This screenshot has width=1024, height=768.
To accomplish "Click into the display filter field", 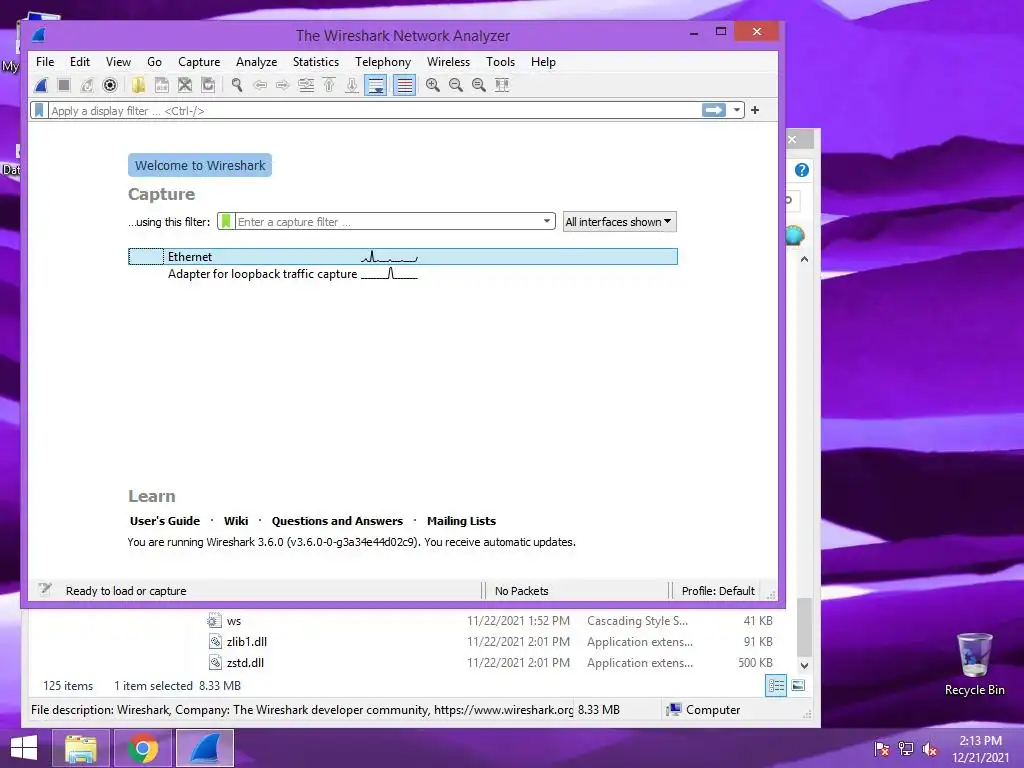I will click(374, 110).
